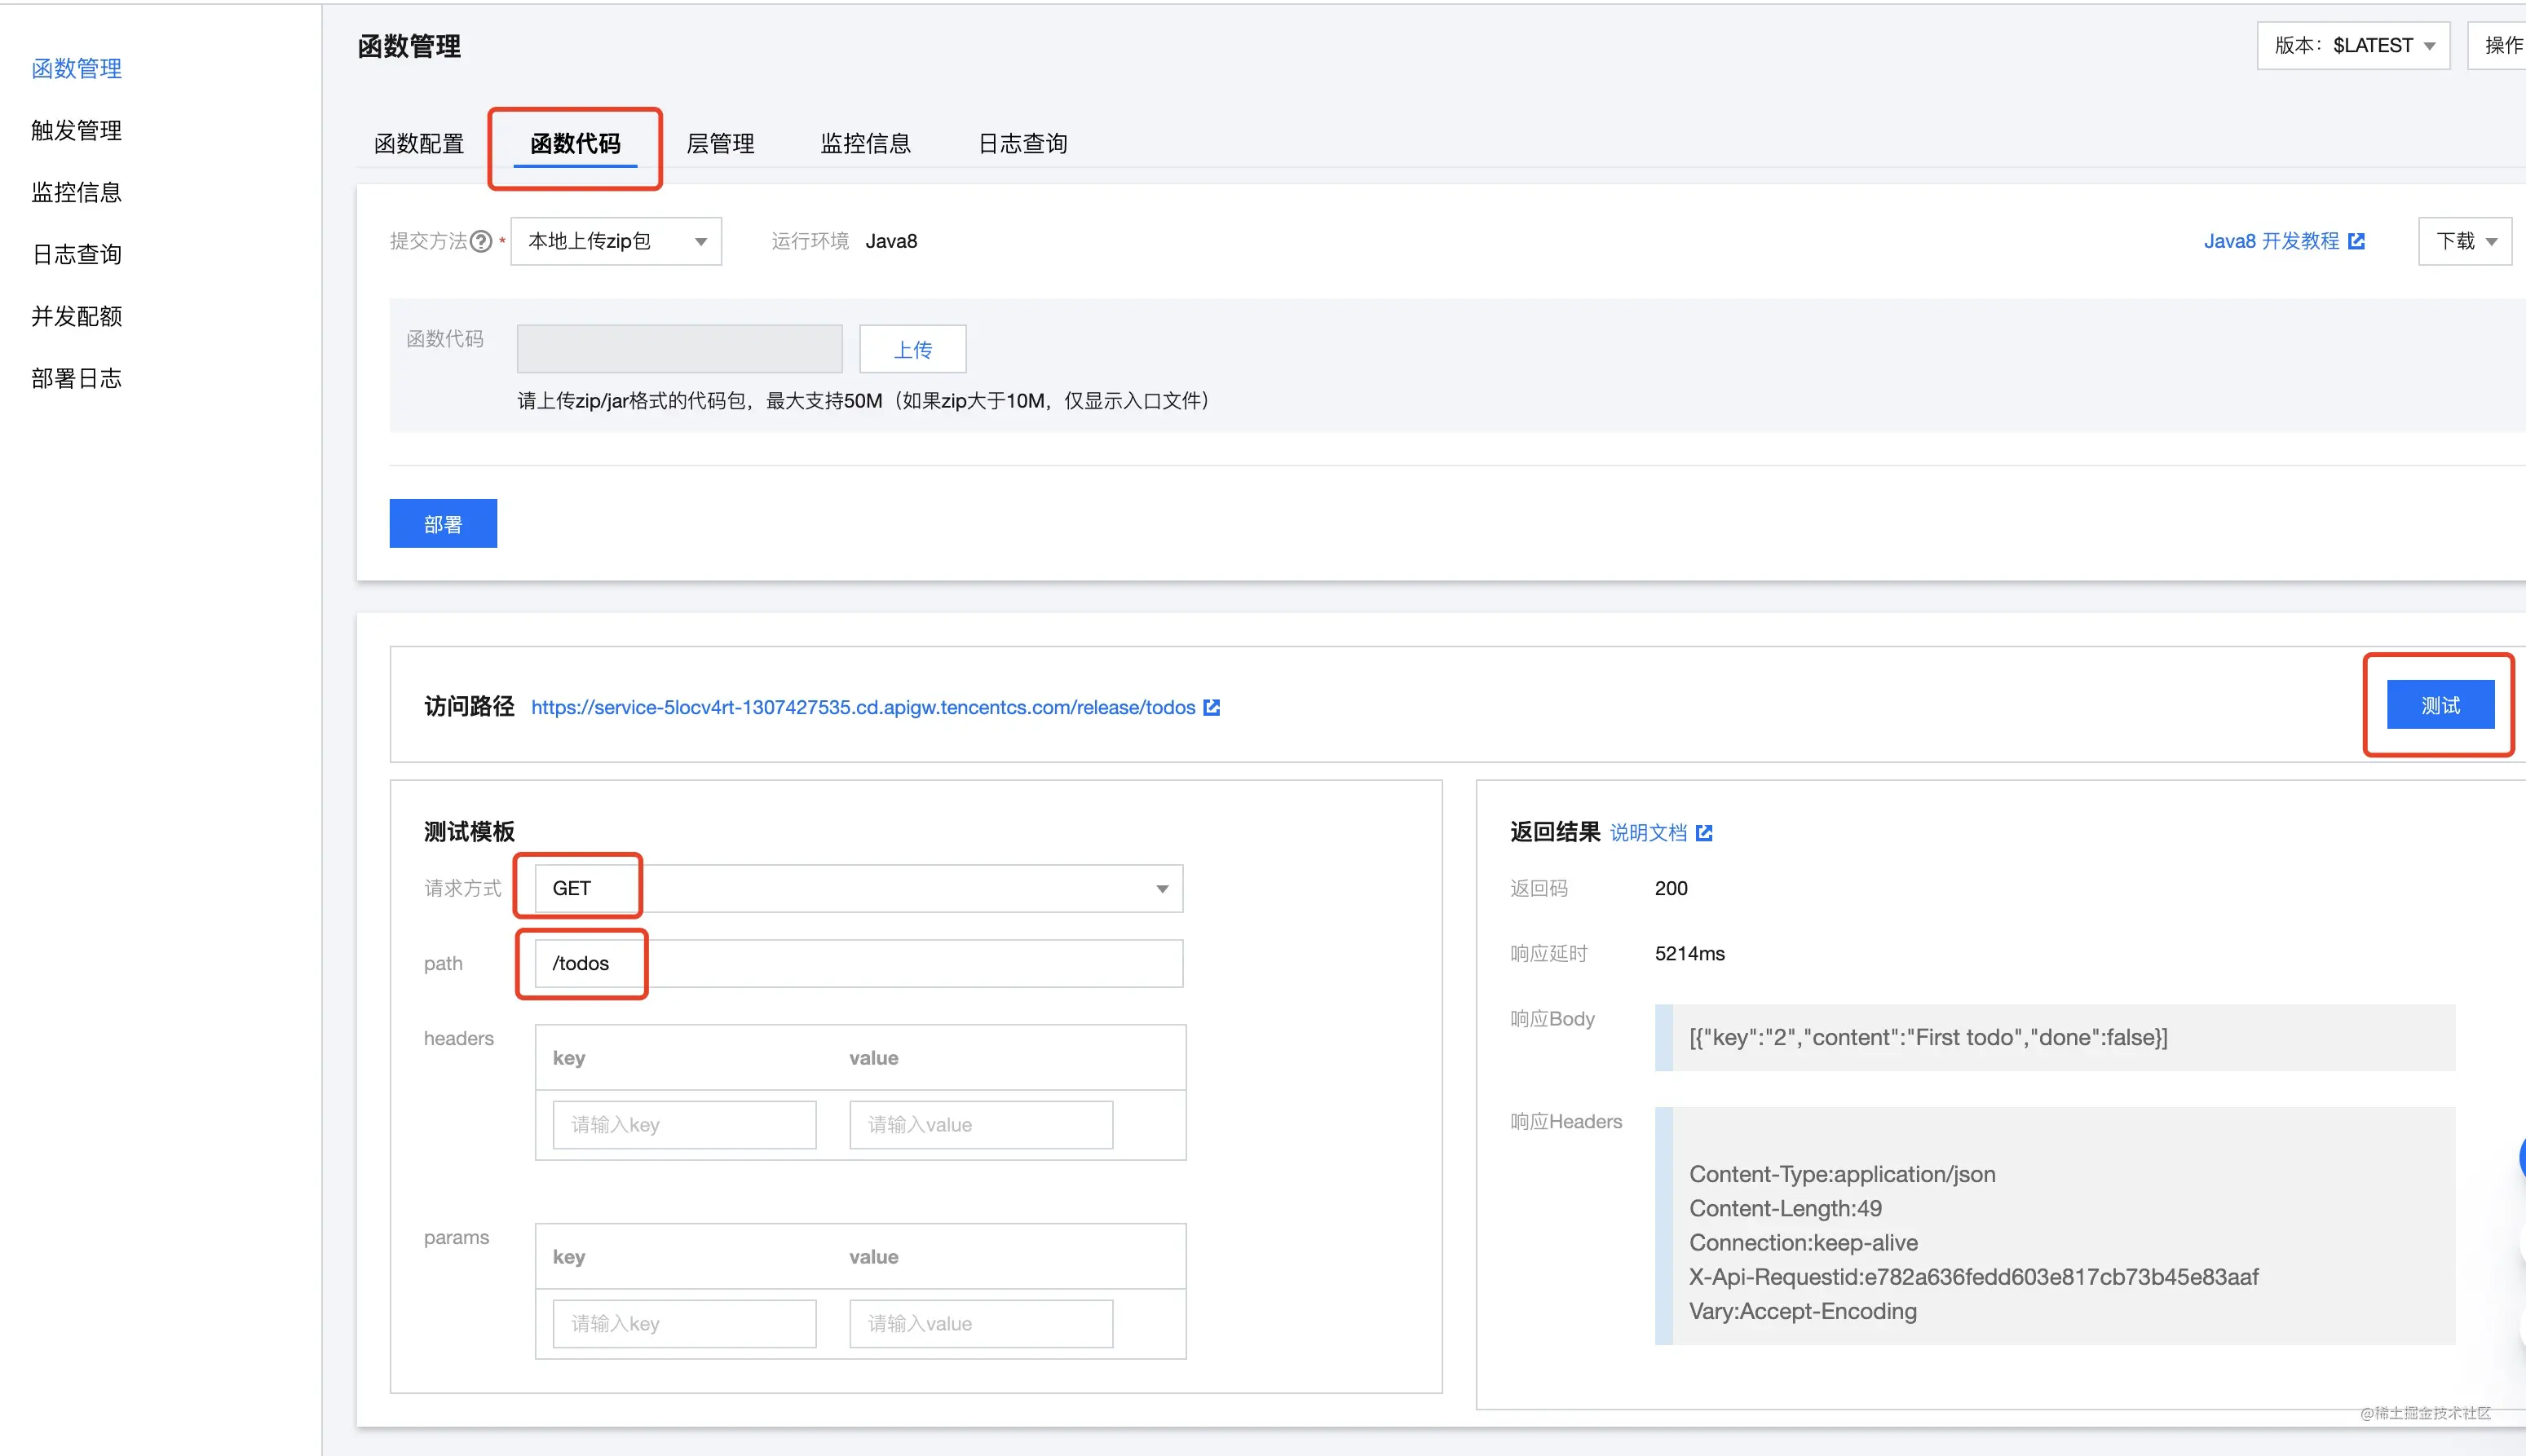This screenshot has height=1456, width=2526.
Task: Click the /todos path input field
Action: point(859,963)
